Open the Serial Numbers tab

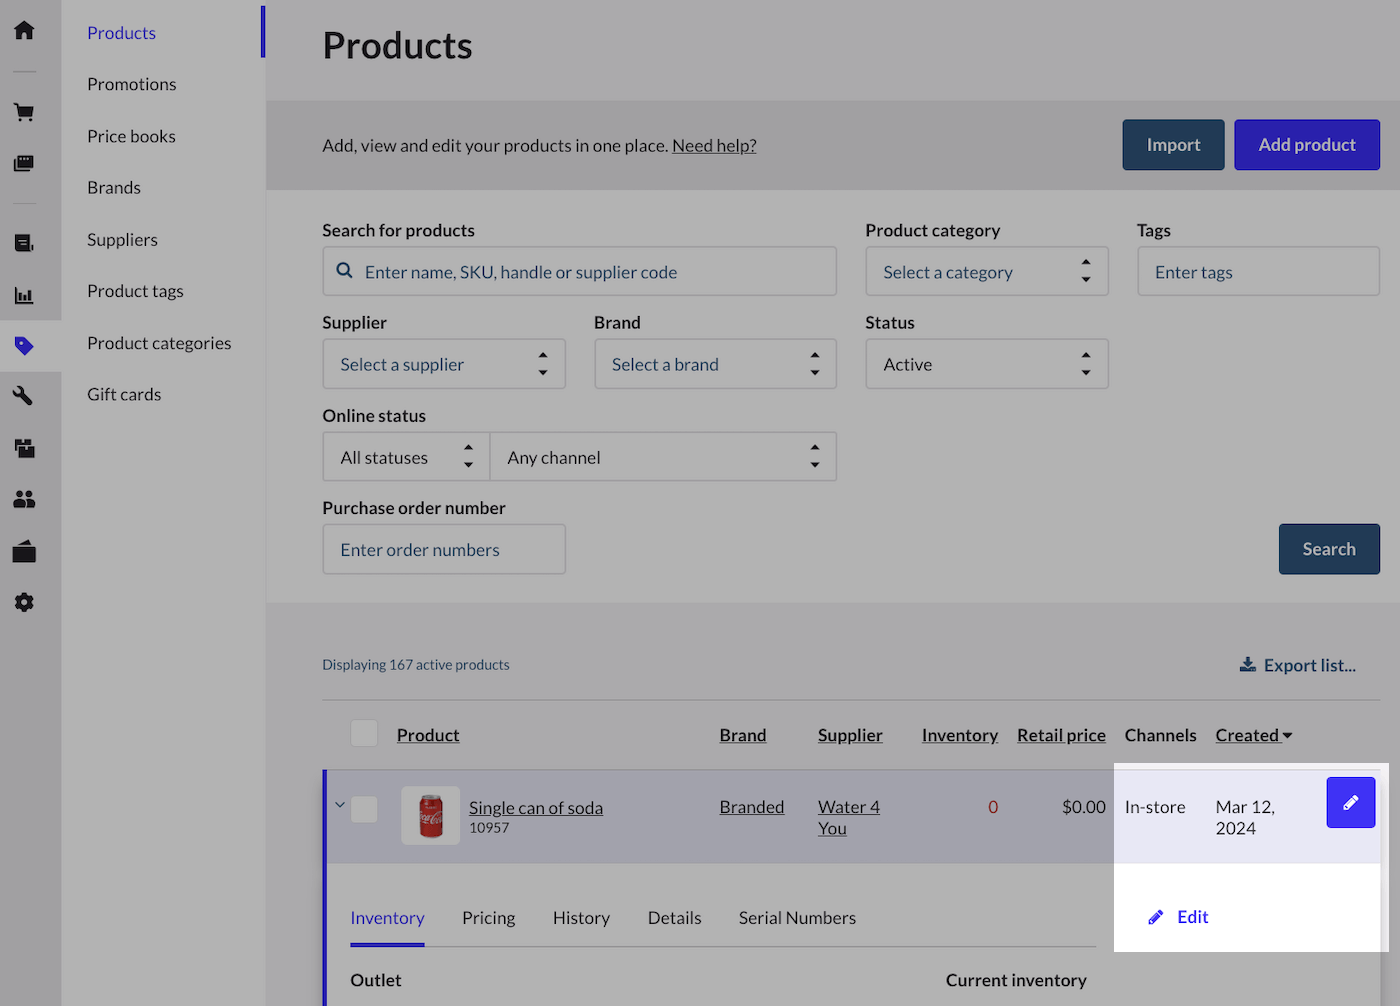(797, 918)
